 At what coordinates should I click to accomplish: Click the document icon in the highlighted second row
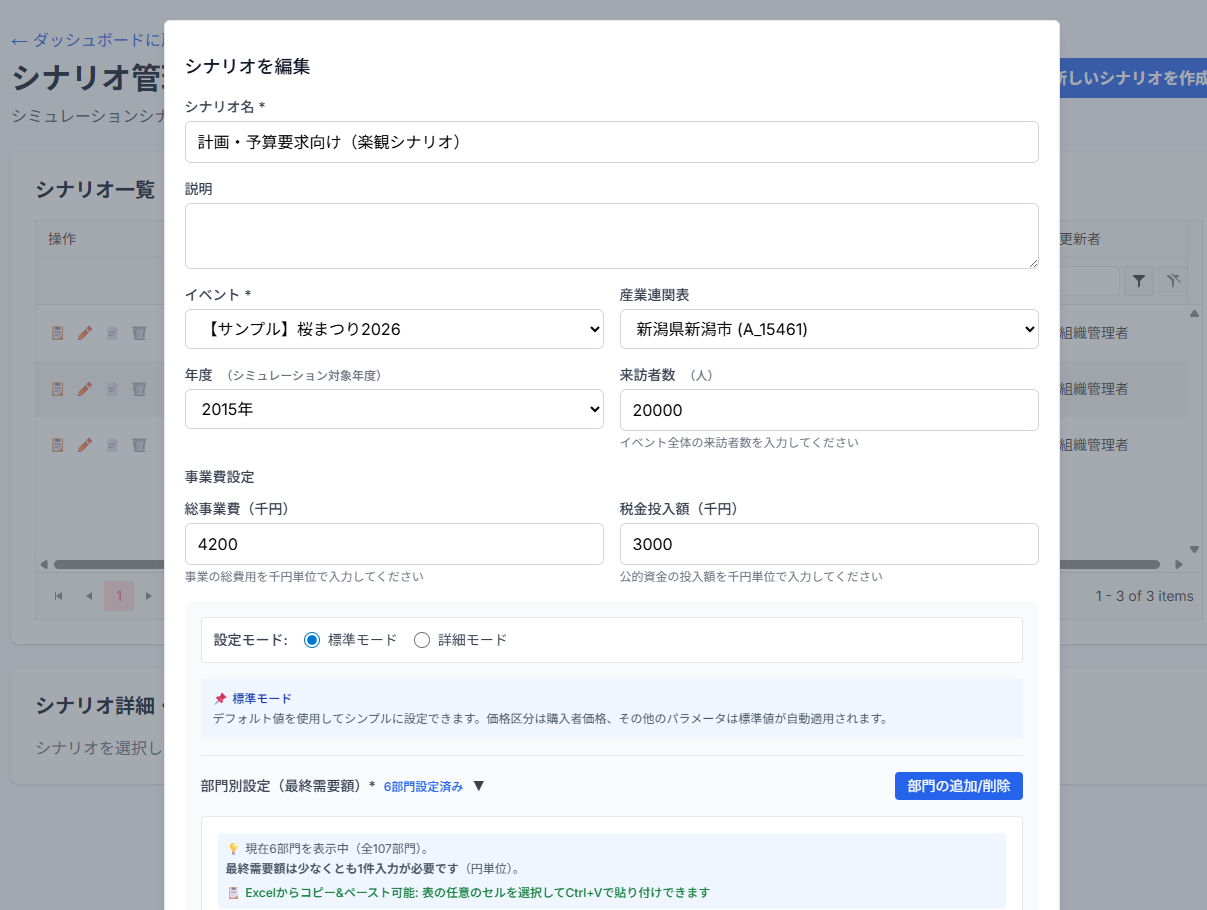click(112, 388)
